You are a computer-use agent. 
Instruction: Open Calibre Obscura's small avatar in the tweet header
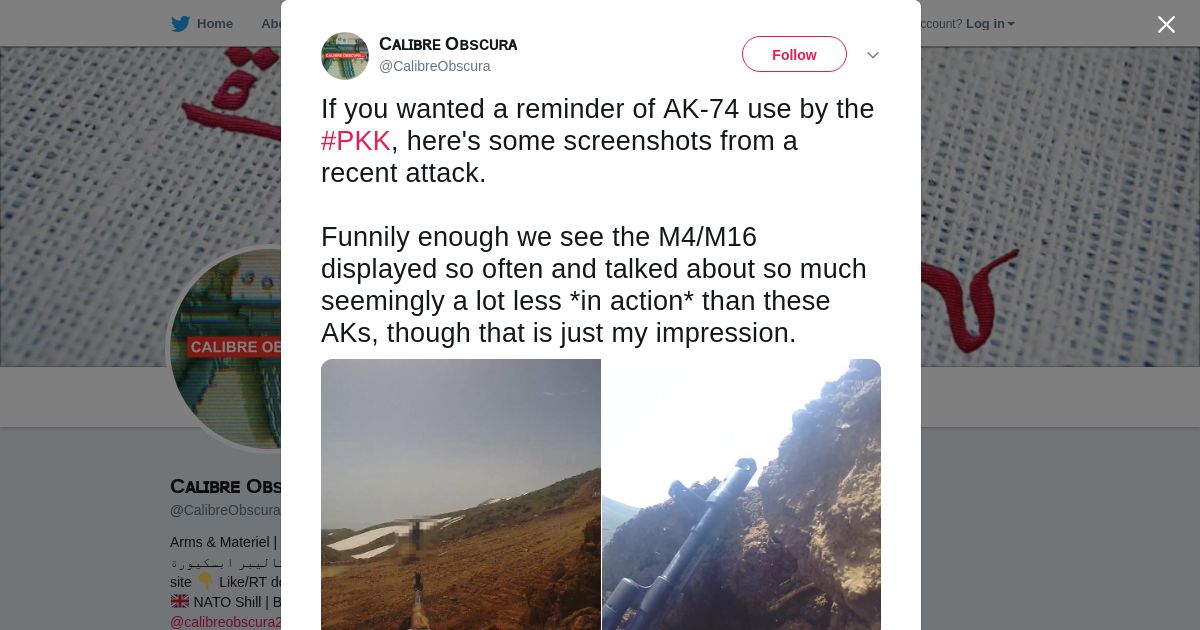pos(345,55)
